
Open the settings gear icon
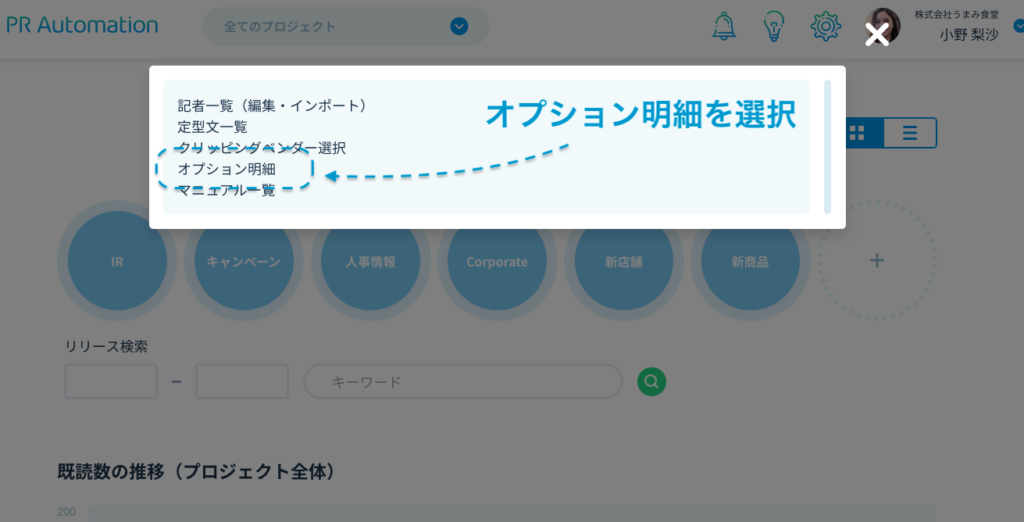click(x=825, y=27)
